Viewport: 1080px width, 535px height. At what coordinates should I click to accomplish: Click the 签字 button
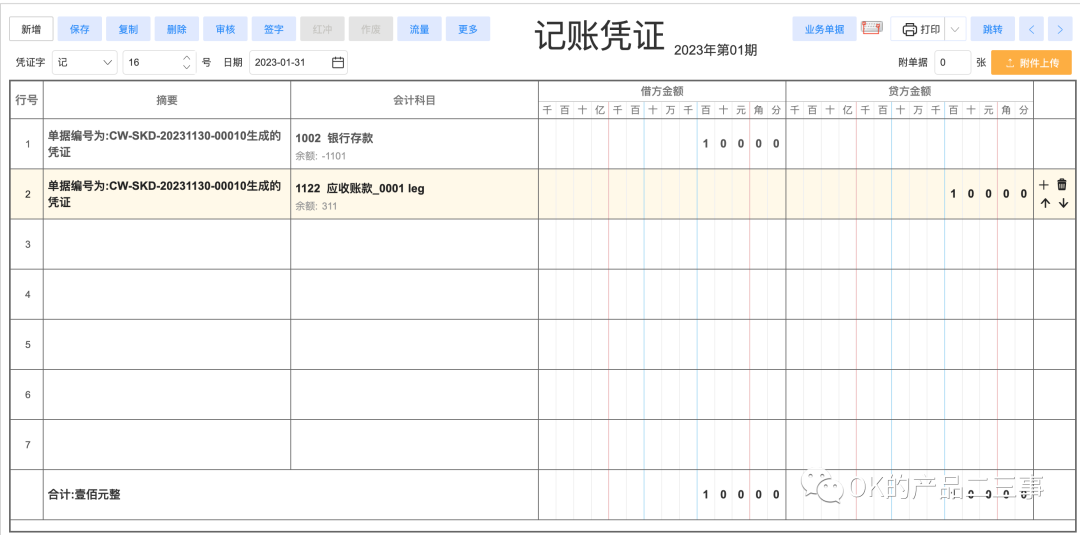tap(274, 29)
